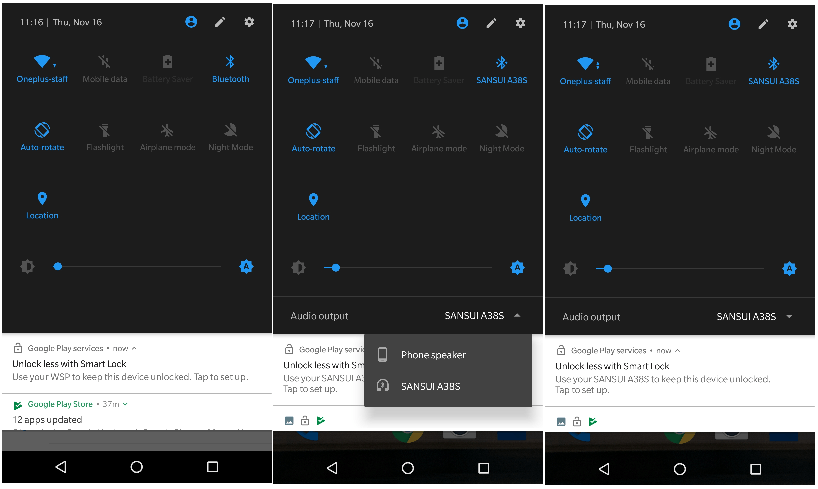818x489 pixels.
Task: Tap Night Mode tile in the 11:16 screen
Action: (231, 137)
